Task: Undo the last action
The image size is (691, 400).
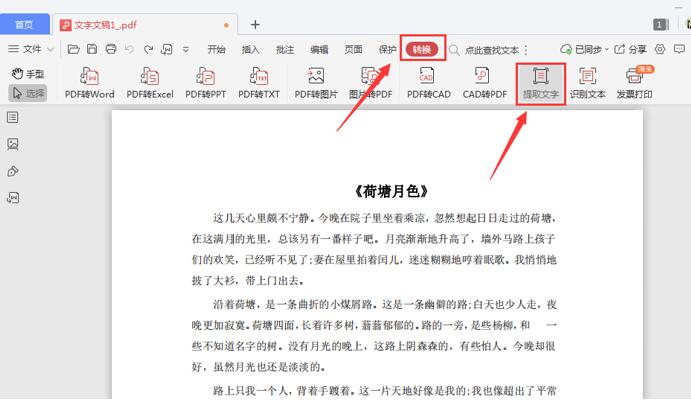Action: [x=129, y=49]
